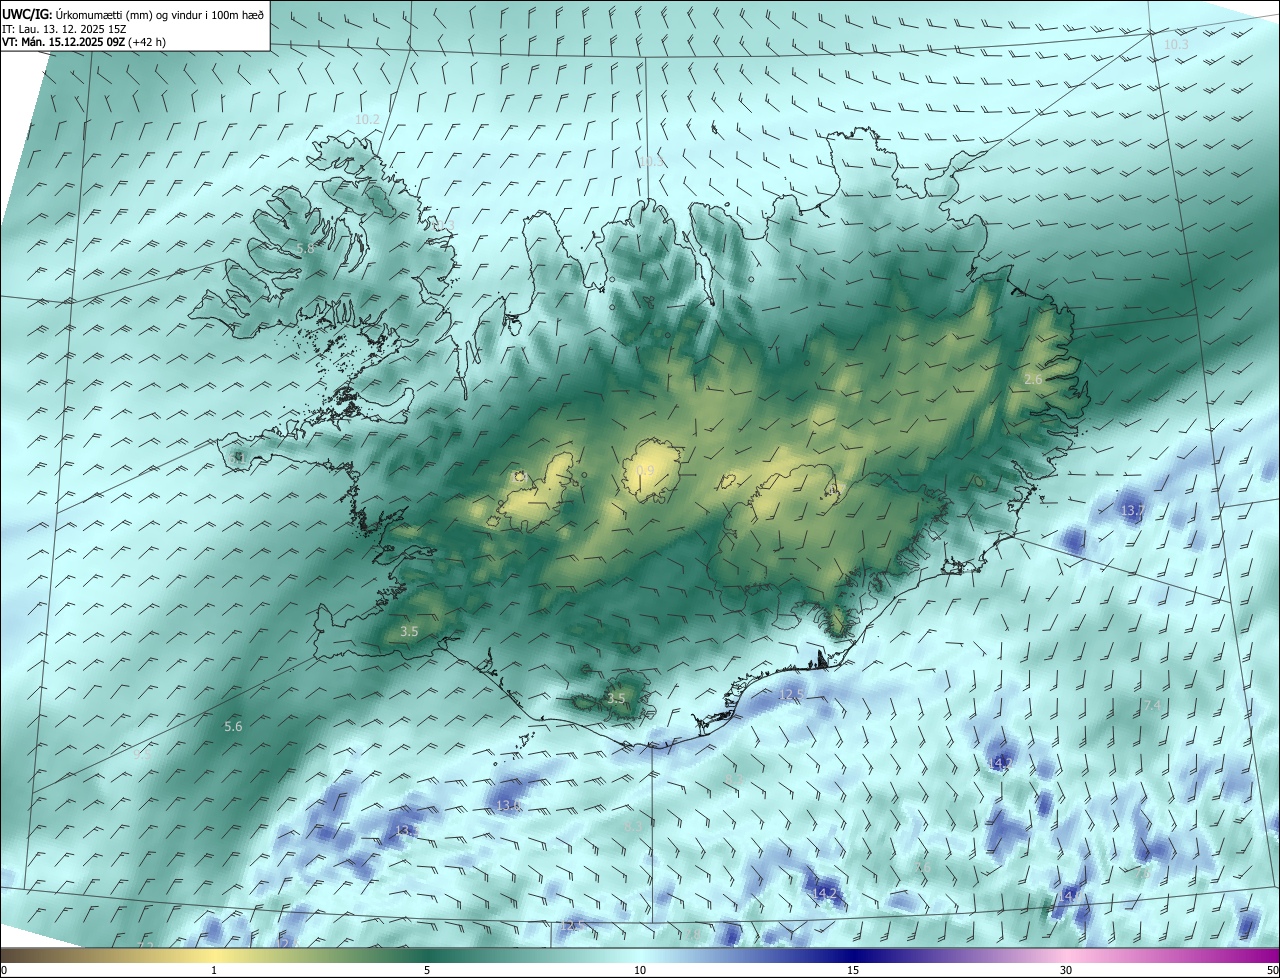Click the 10.2 value label on the map
Viewport: 1280px width, 978px height.
tap(367, 119)
